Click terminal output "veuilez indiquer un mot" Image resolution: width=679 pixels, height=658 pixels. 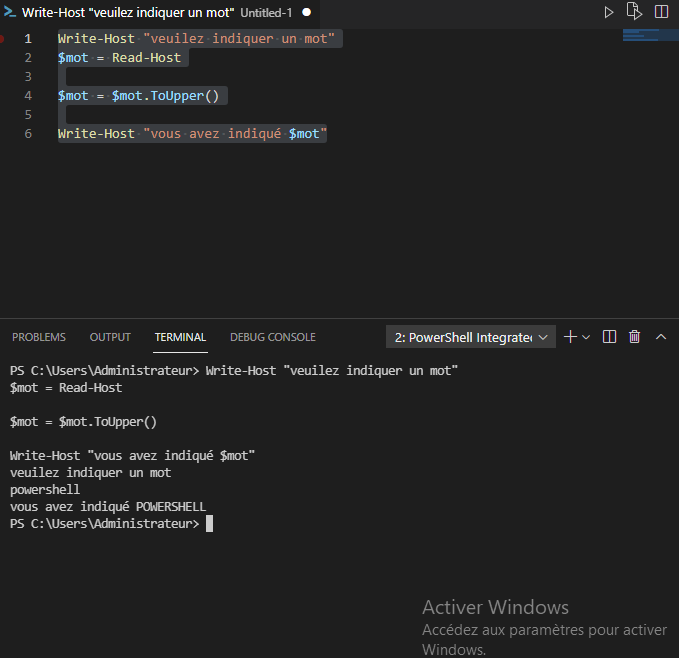91,473
